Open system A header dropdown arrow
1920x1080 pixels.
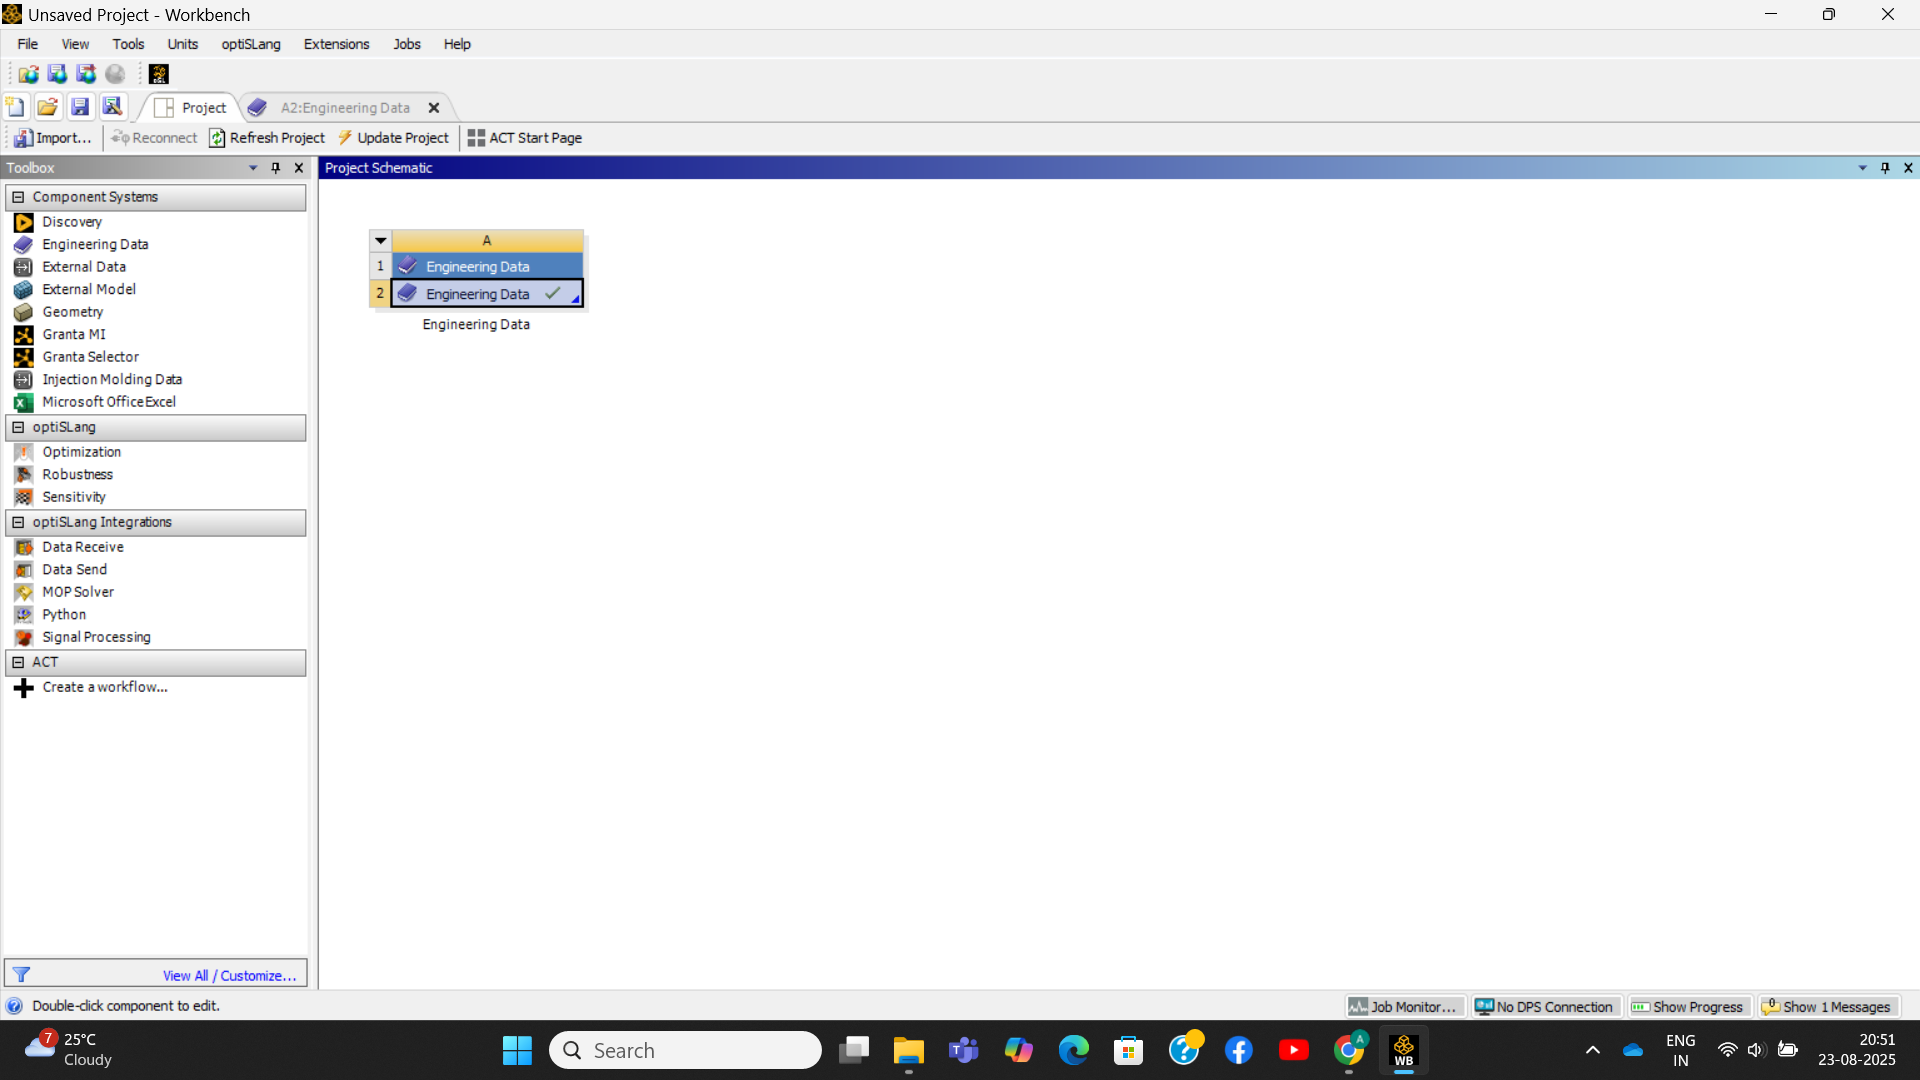tap(380, 241)
